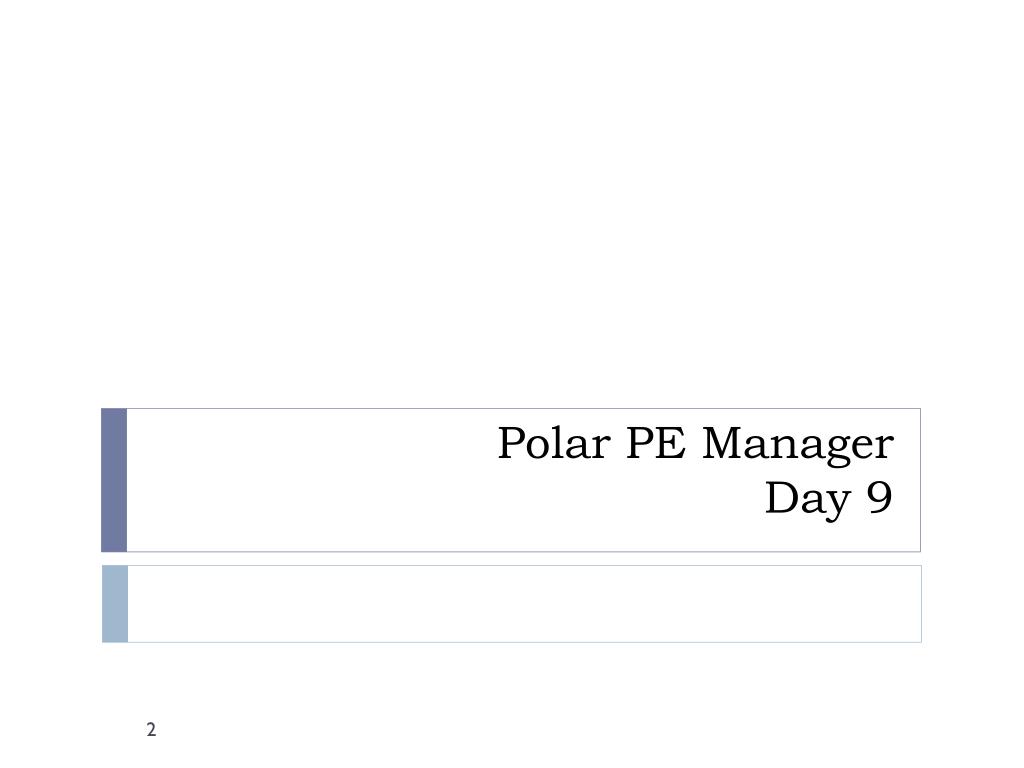The image size is (1024, 768).
Task: Click the slide number 2
Action: pyautogui.click(x=152, y=729)
